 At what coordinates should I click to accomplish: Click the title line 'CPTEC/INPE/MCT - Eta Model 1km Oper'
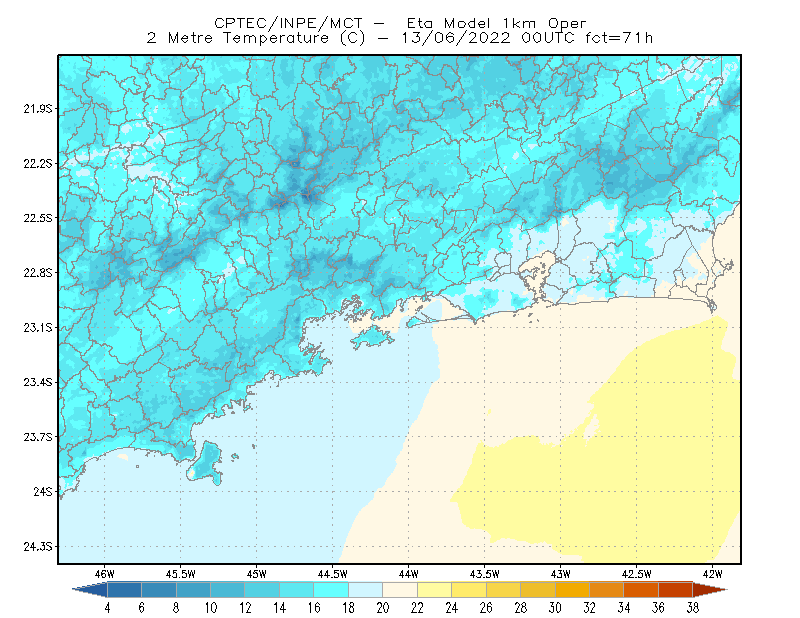(x=400, y=23)
